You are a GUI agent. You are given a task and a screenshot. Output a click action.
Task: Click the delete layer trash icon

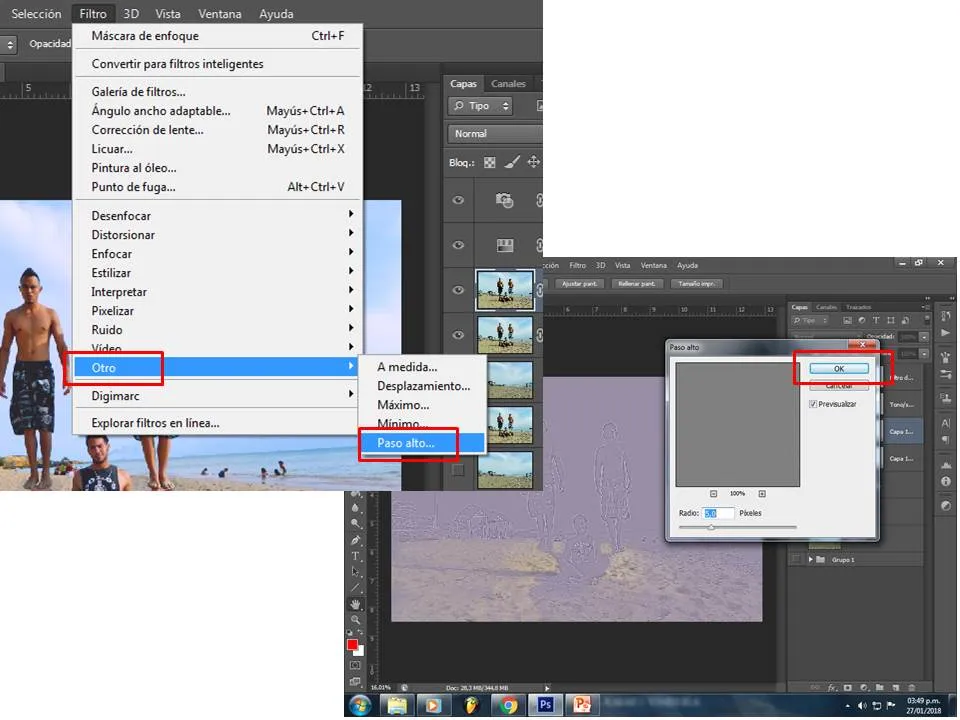pos(912,688)
